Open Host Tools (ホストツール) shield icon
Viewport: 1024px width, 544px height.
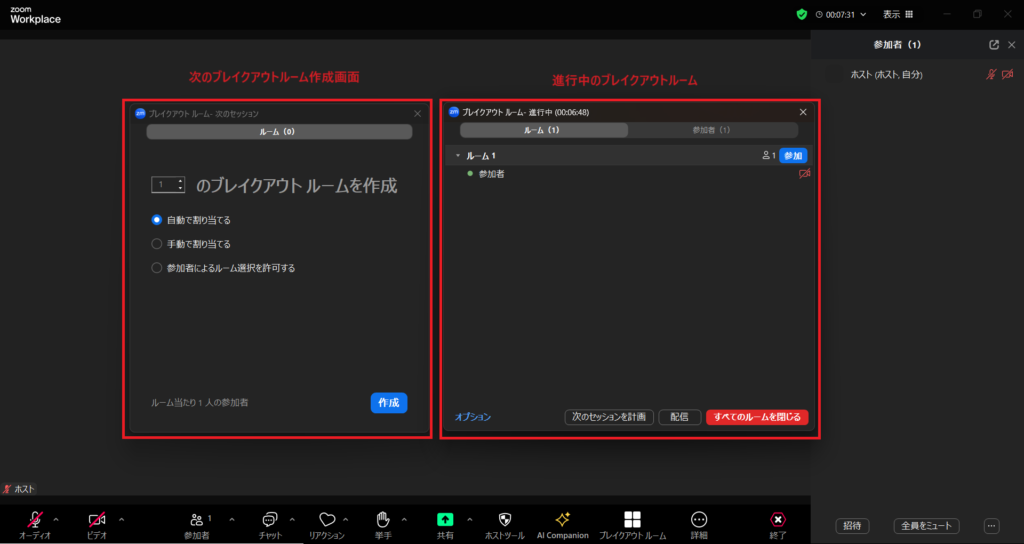(x=505, y=519)
